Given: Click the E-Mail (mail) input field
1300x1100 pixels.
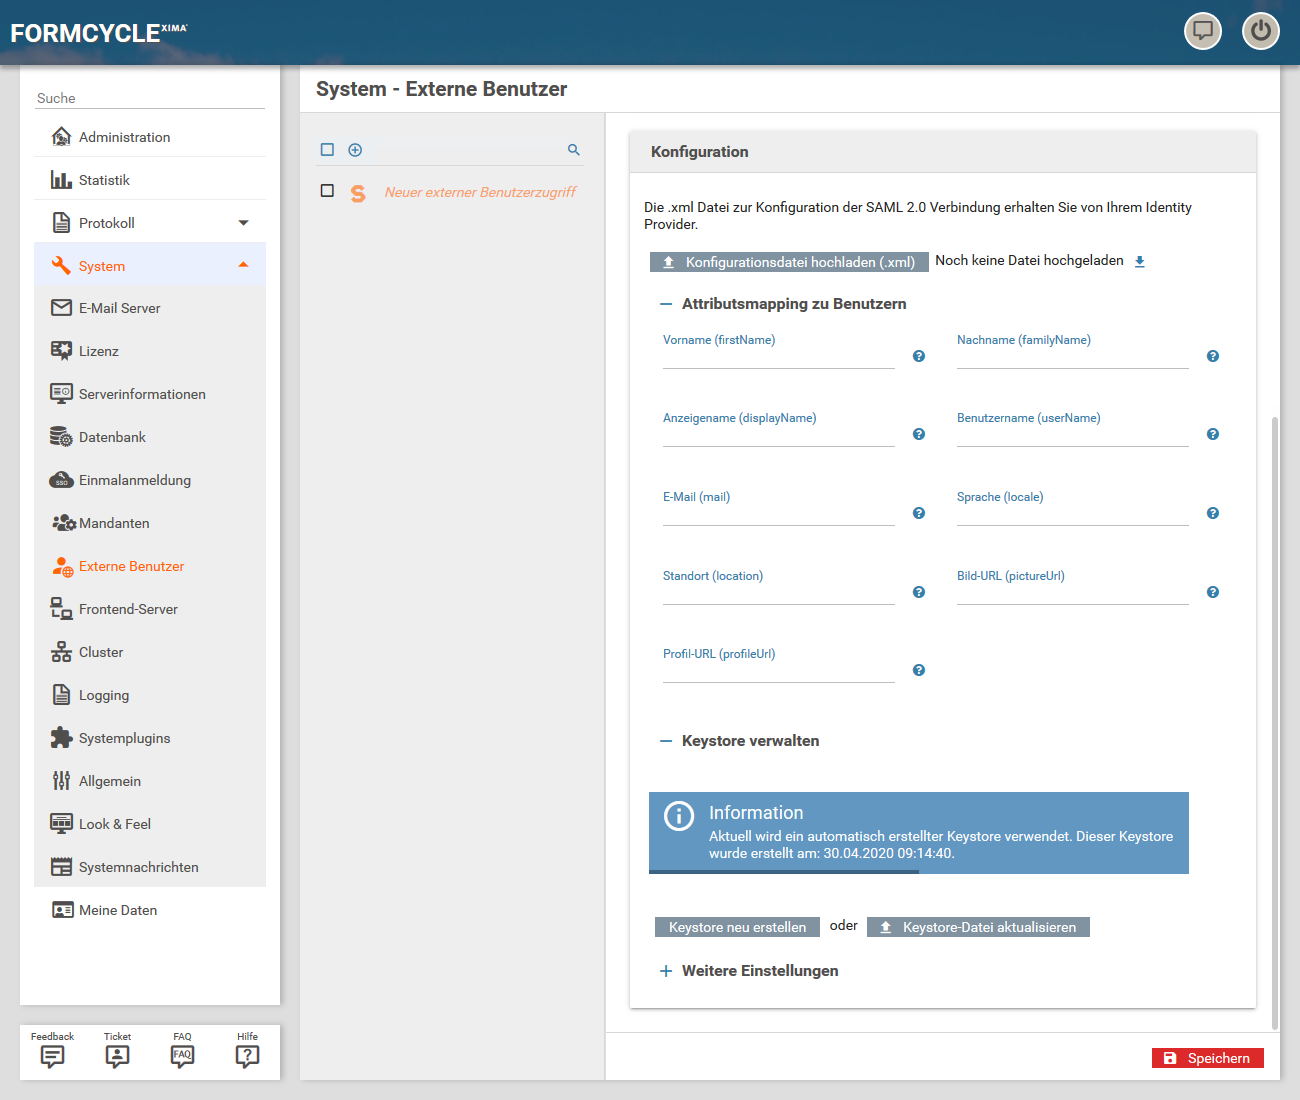Looking at the screenshot, I should [778, 514].
